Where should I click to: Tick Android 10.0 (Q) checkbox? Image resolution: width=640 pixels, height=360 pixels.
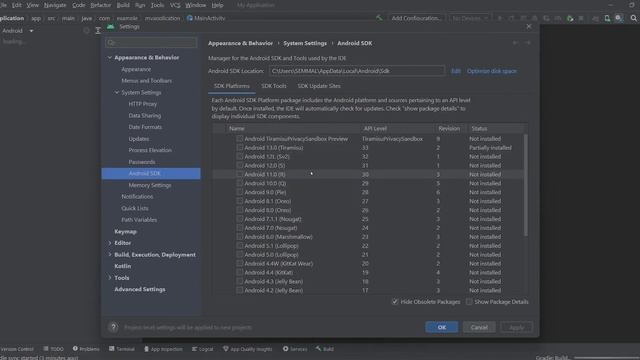pos(240,183)
